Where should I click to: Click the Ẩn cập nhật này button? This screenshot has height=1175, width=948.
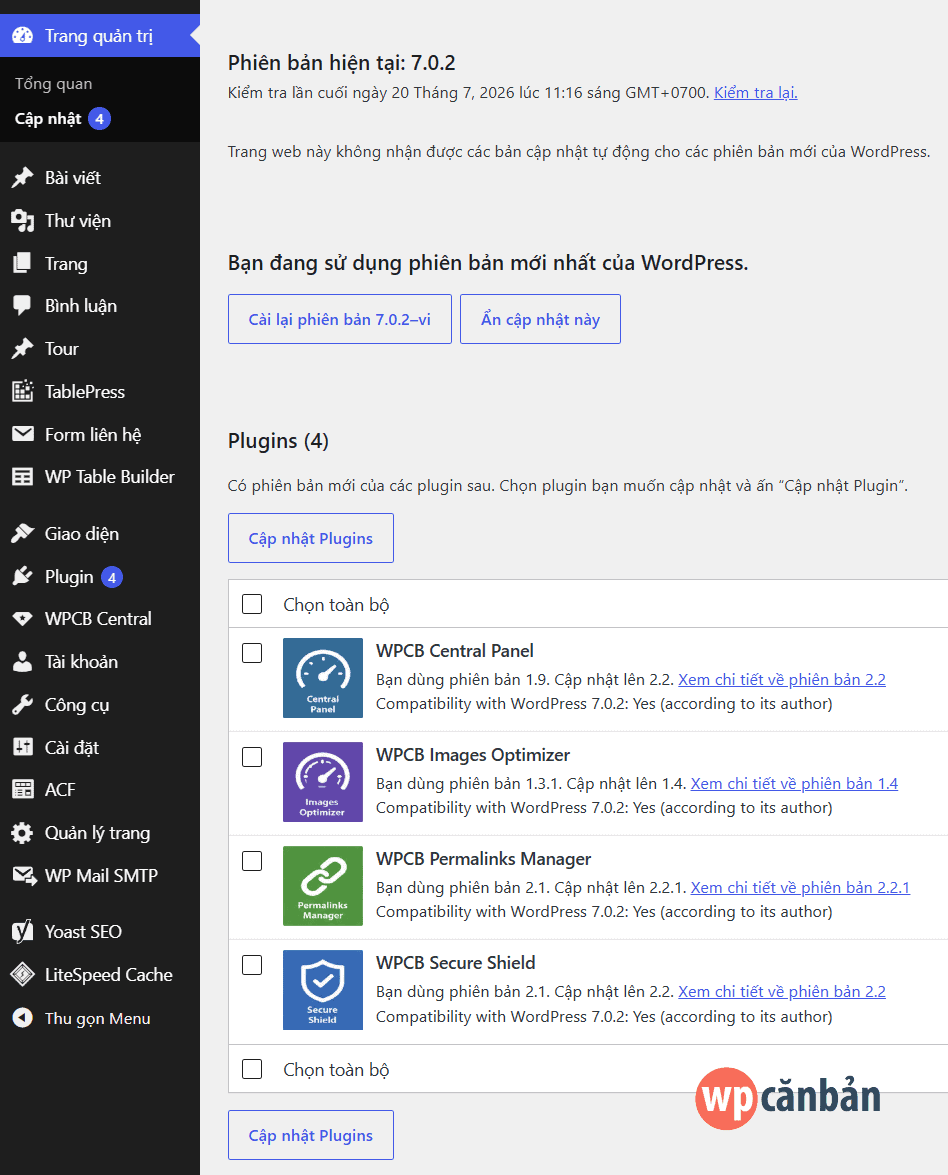pos(540,319)
